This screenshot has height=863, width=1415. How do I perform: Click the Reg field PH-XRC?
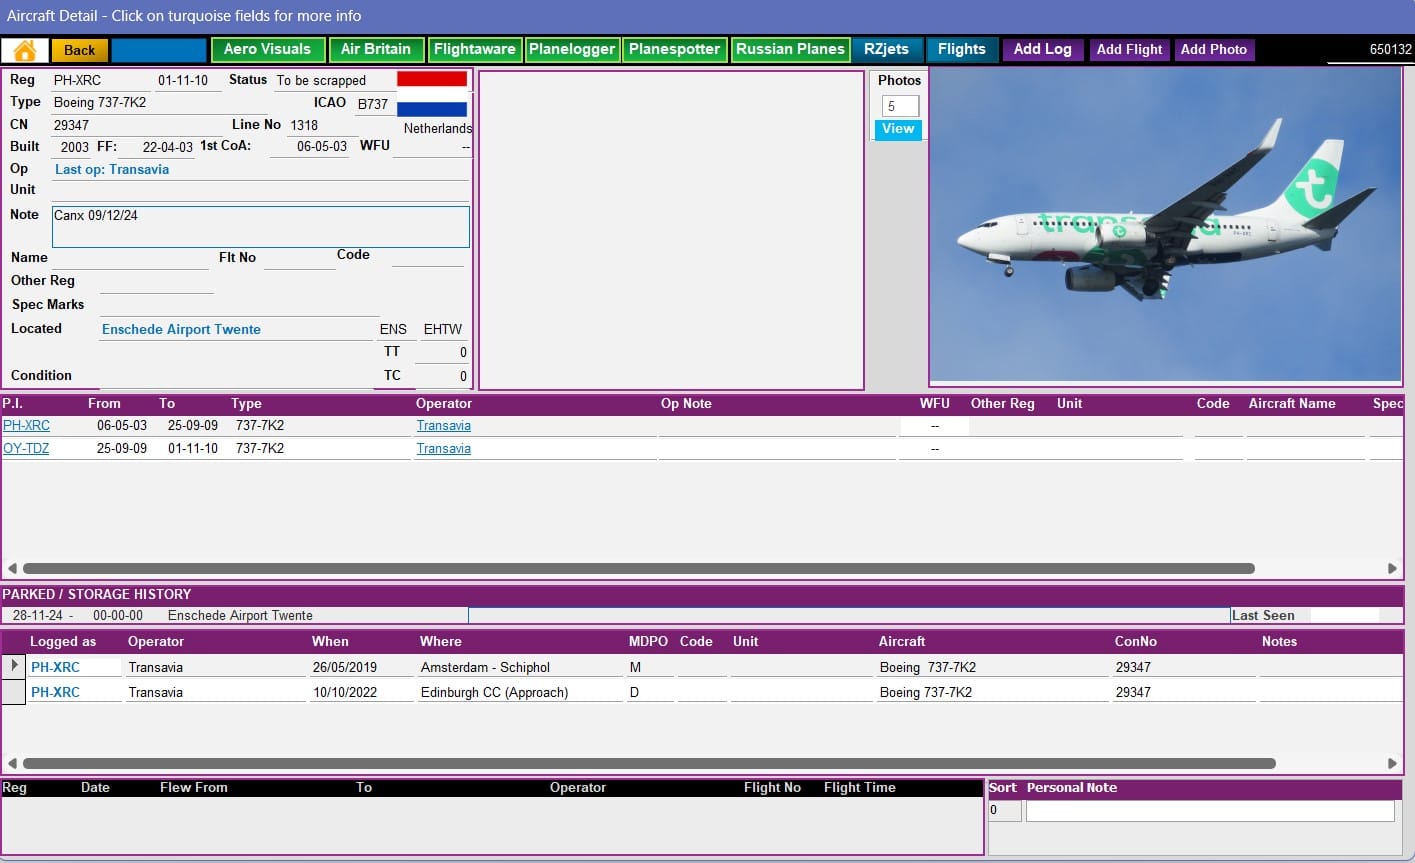coord(101,80)
